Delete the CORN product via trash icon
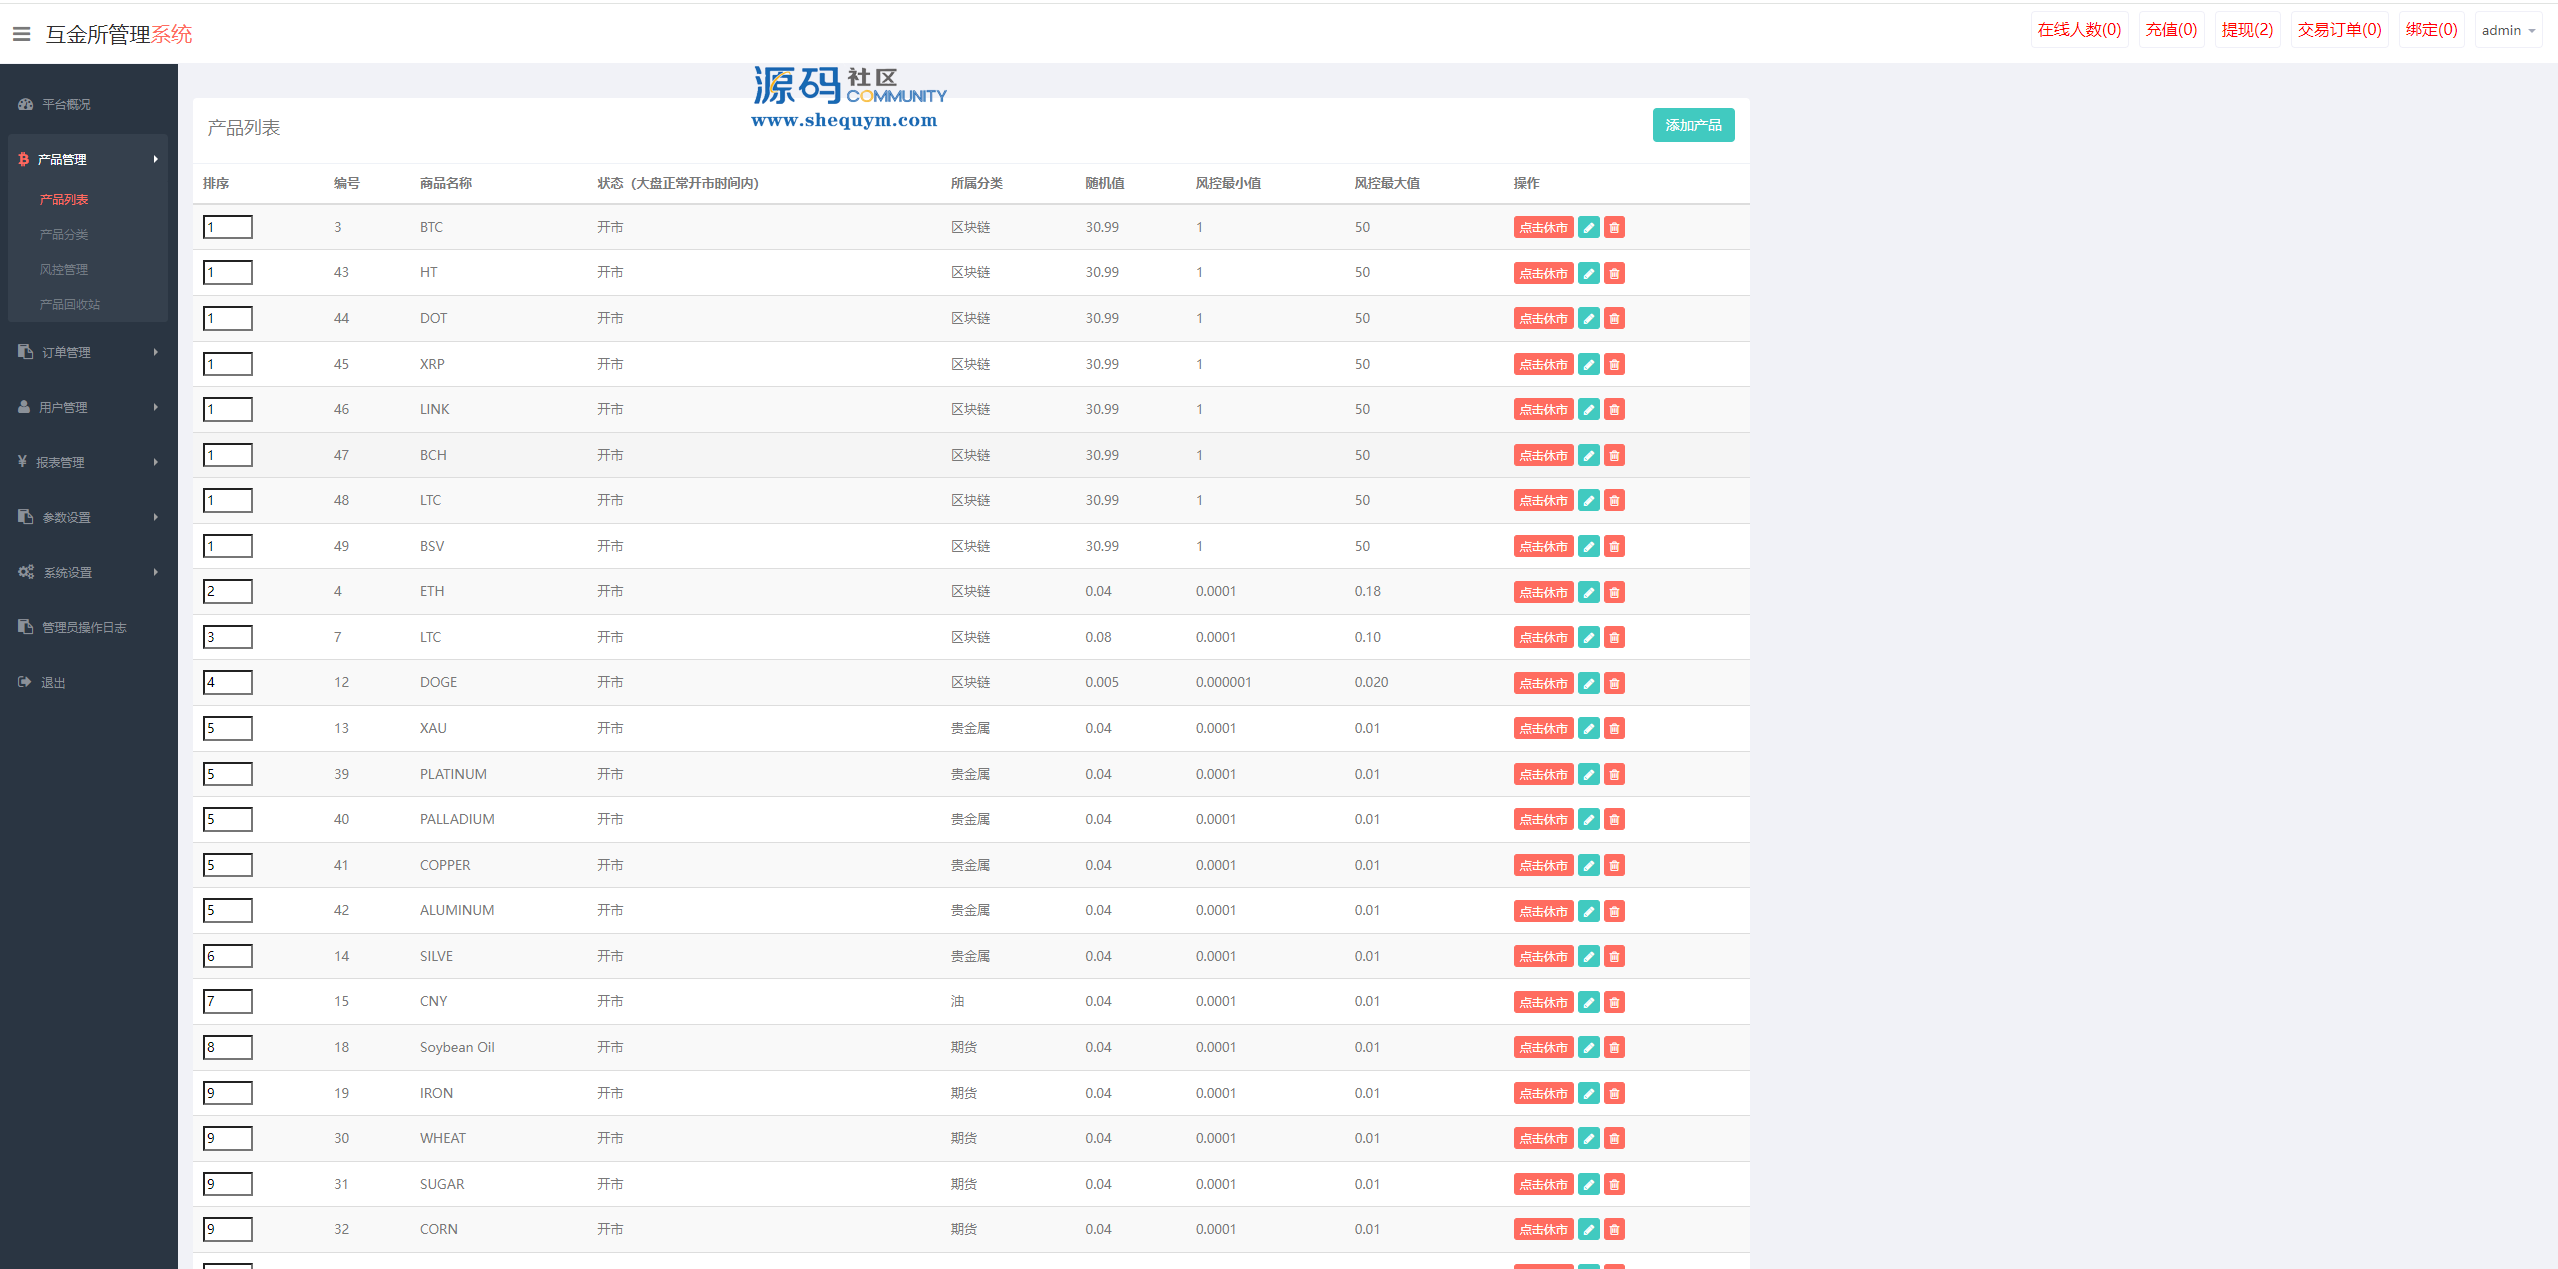The image size is (2558, 1269). click(1614, 1230)
